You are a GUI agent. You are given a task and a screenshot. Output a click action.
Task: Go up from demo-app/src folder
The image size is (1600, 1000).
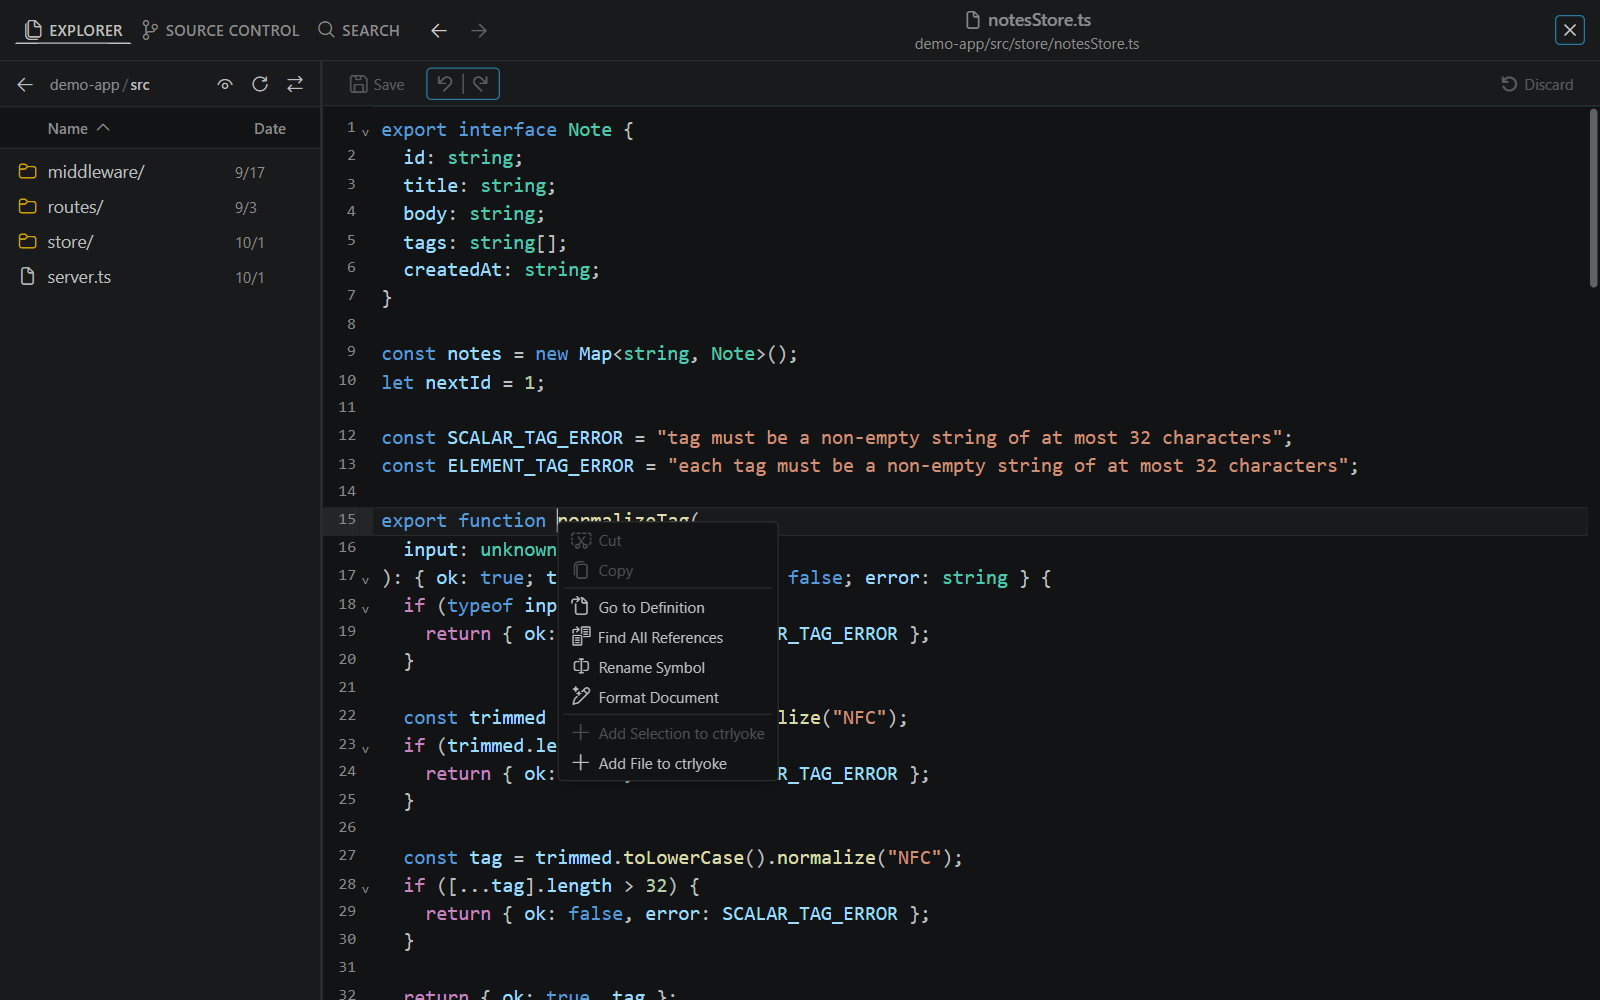click(x=25, y=85)
